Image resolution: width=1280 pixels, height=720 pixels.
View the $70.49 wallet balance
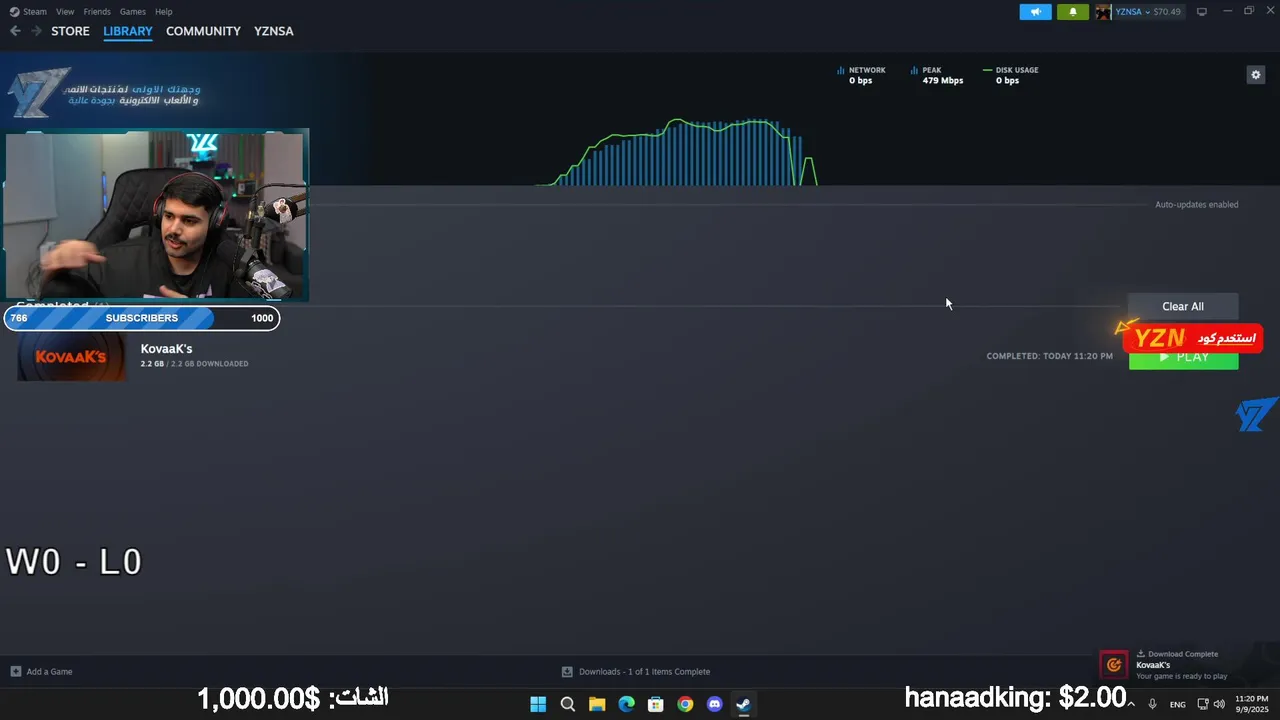click(1167, 12)
